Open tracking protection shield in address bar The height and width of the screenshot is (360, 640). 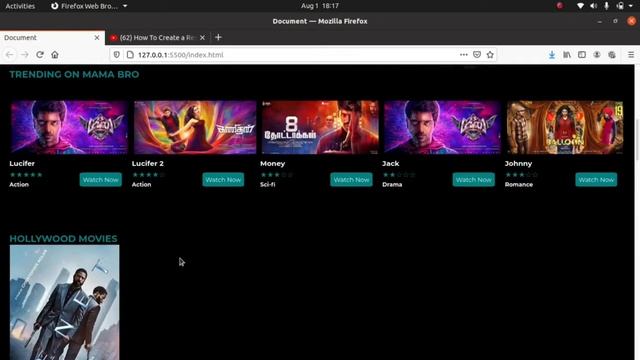[117, 55]
